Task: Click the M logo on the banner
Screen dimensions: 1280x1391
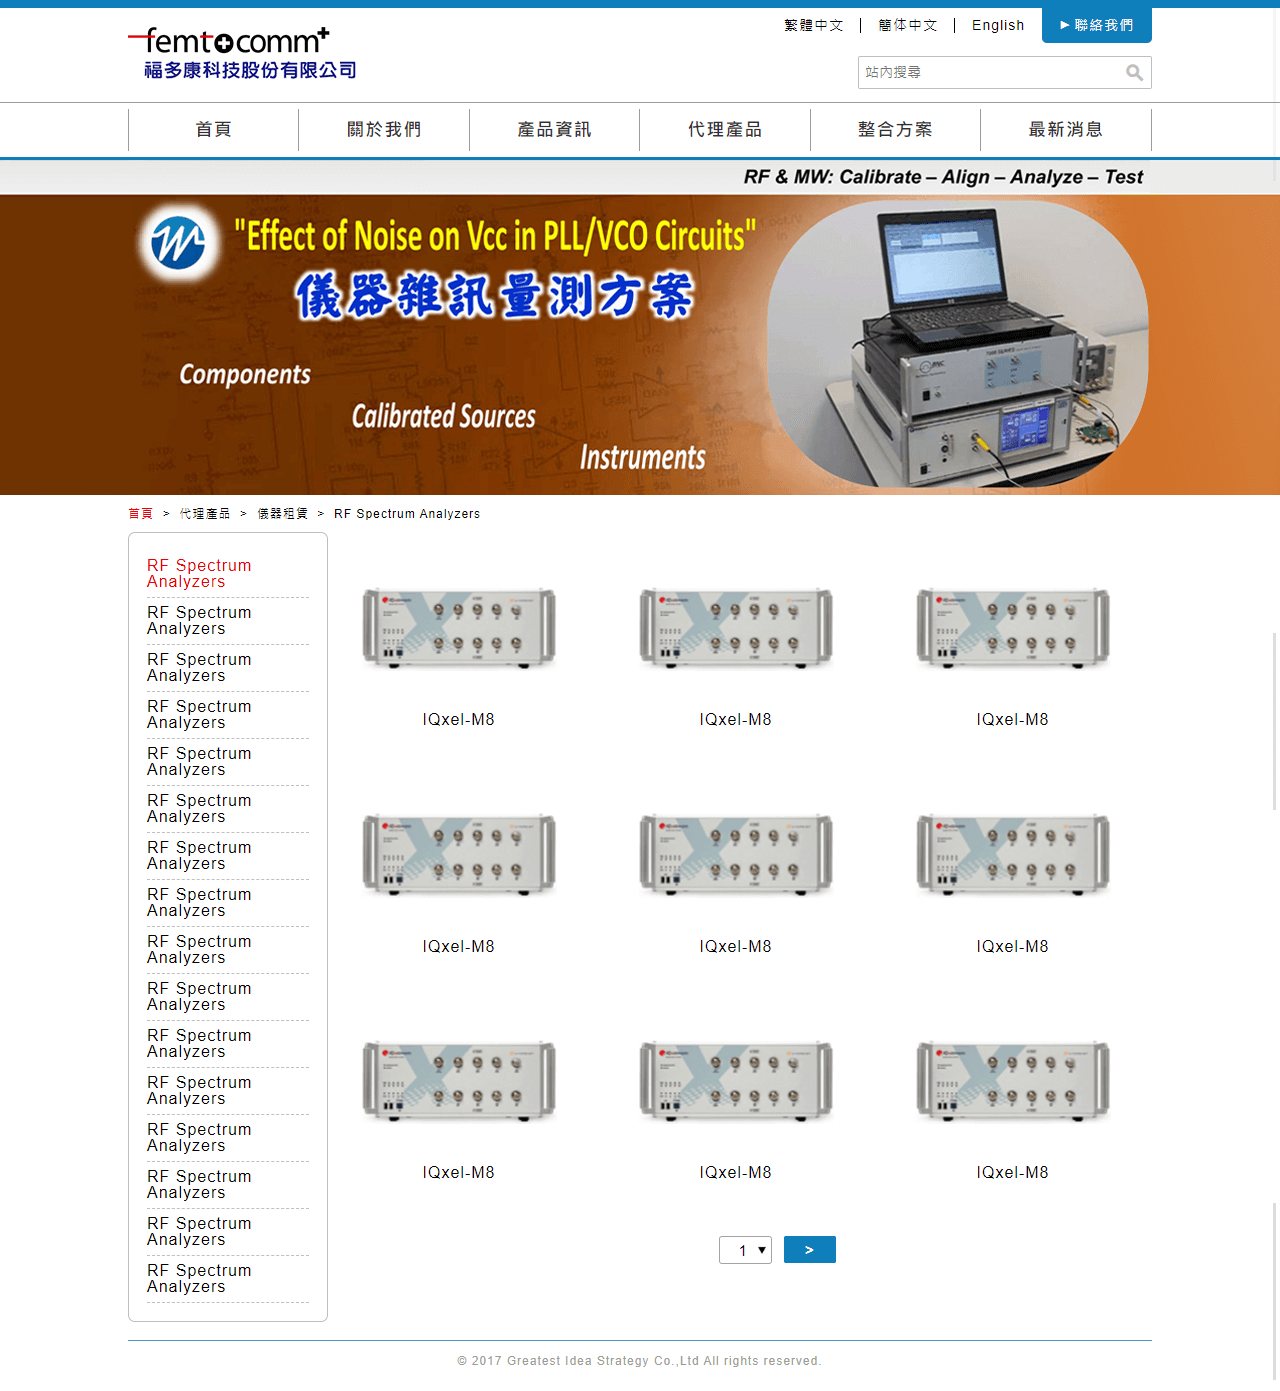Action: point(178,242)
